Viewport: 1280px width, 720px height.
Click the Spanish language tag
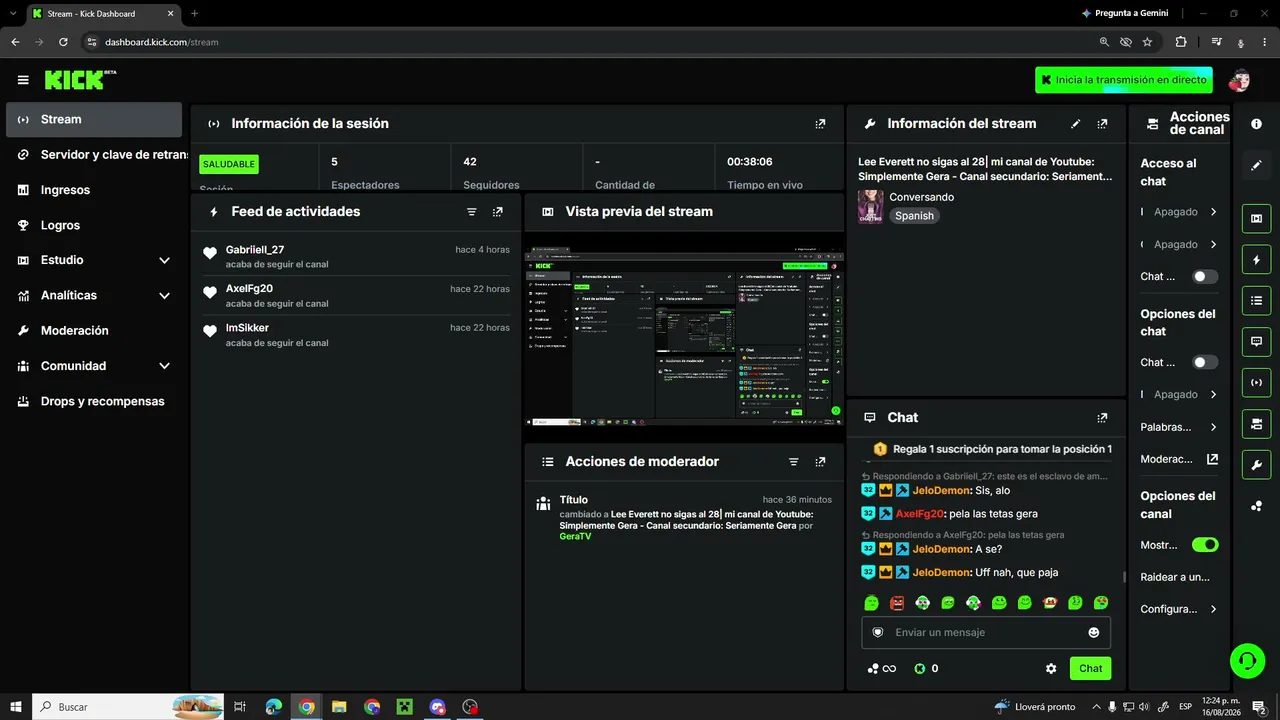(x=914, y=215)
